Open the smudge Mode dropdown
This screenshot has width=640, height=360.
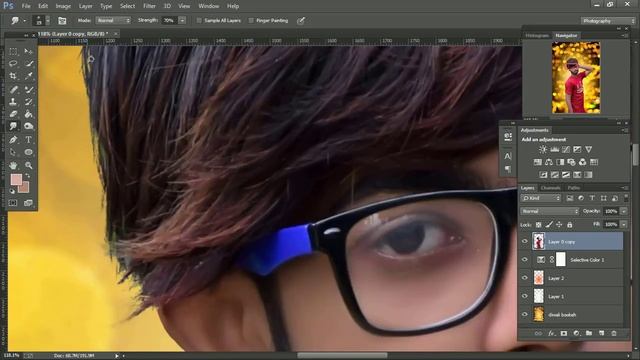pyautogui.click(x=113, y=20)
